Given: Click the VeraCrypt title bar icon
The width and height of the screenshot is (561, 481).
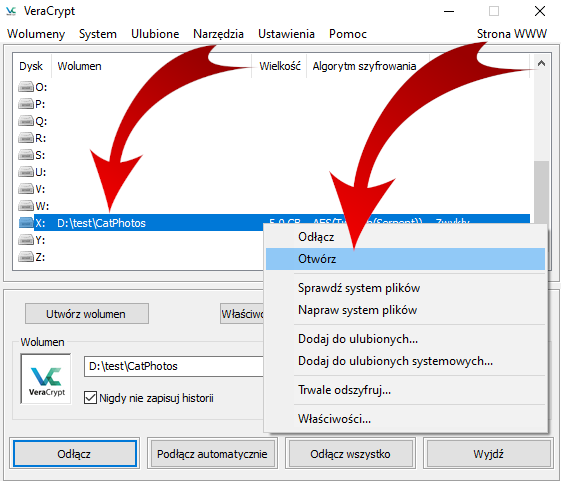Looking at the screenshot, I should [x=11, y=11].
